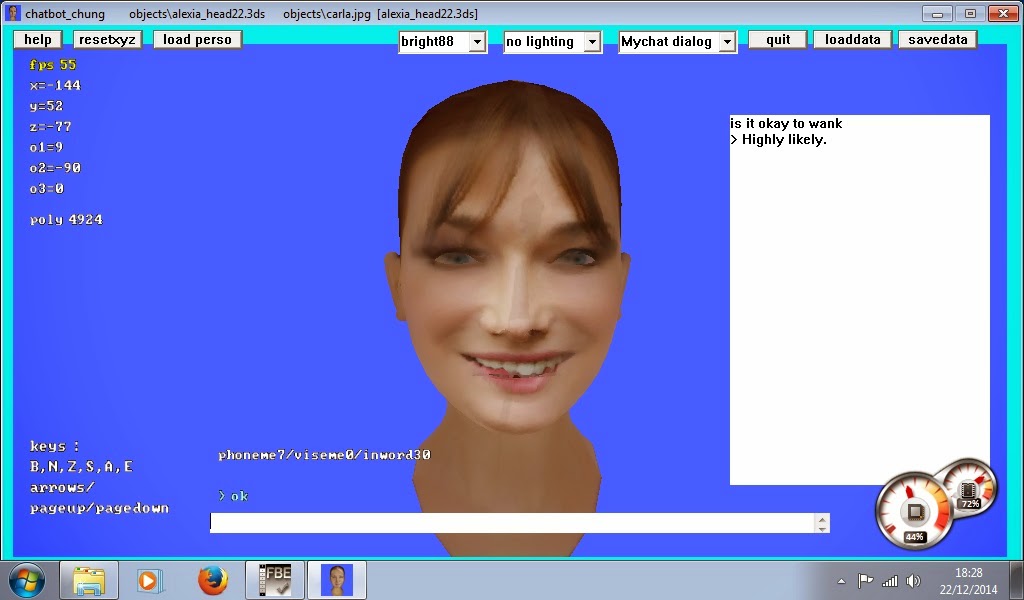Click the x=-144 coordinate text
1024x600 pixels.
tap(55, 86)
